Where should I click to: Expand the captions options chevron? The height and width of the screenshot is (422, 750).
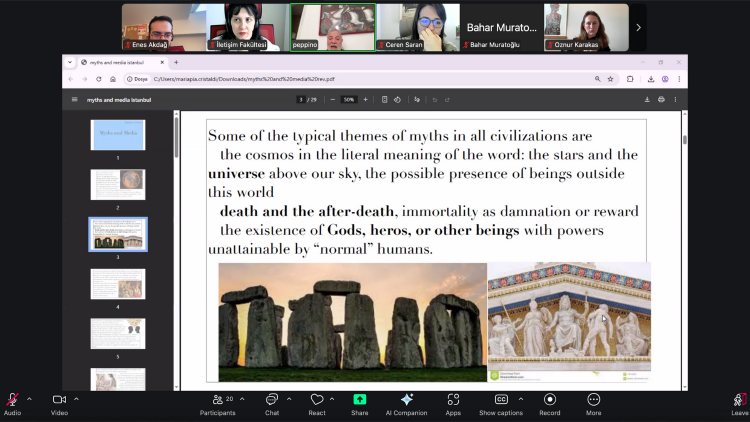point(519,399)
